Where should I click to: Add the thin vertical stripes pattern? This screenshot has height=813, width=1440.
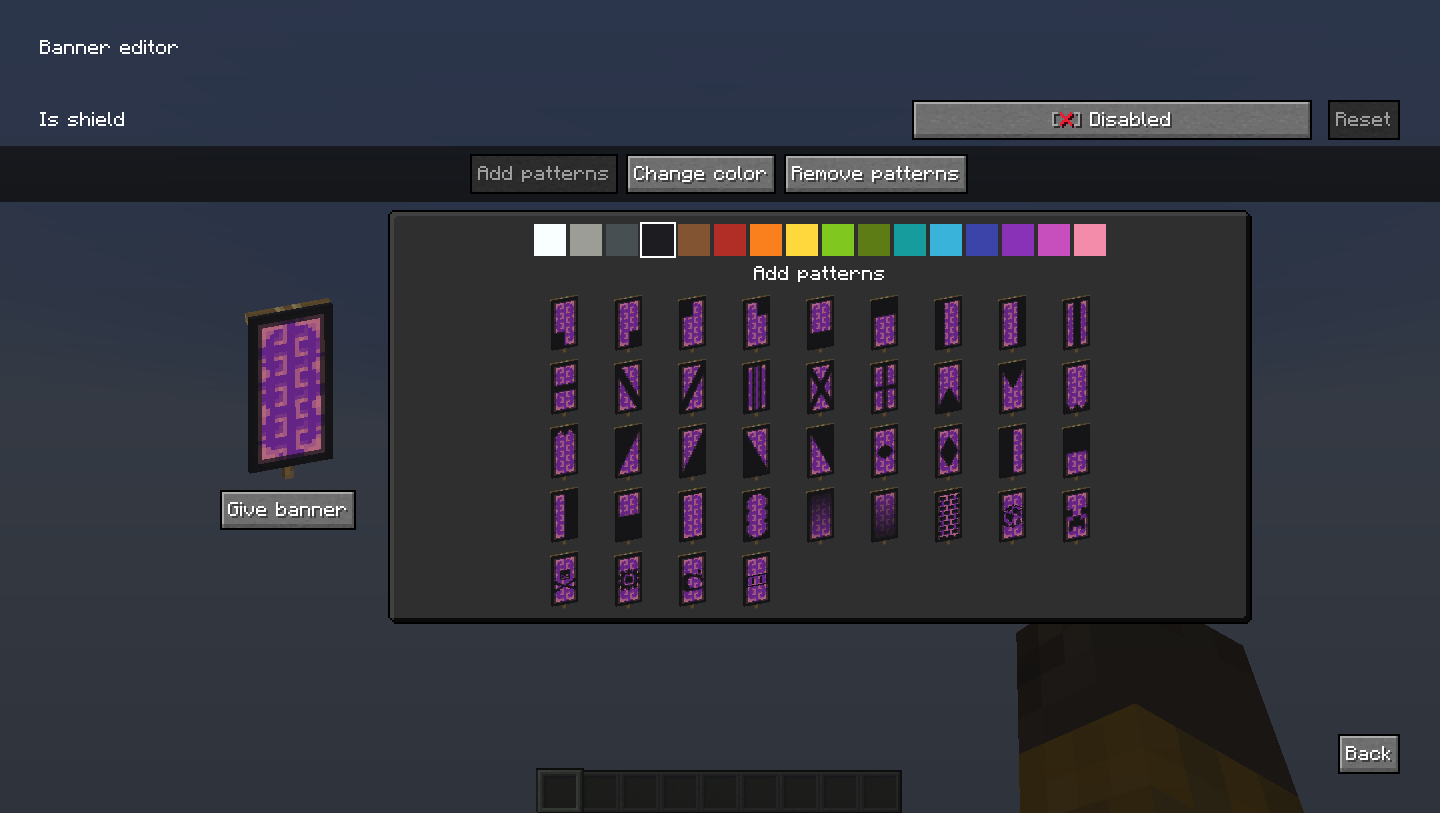[756, 387]
